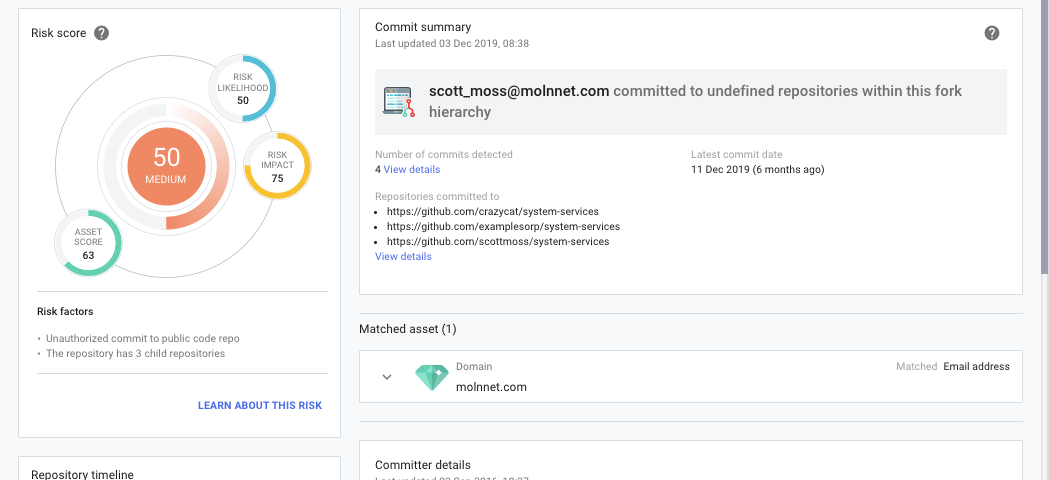Click the central 50 MEDIUM risk circle

coord(167,165)
